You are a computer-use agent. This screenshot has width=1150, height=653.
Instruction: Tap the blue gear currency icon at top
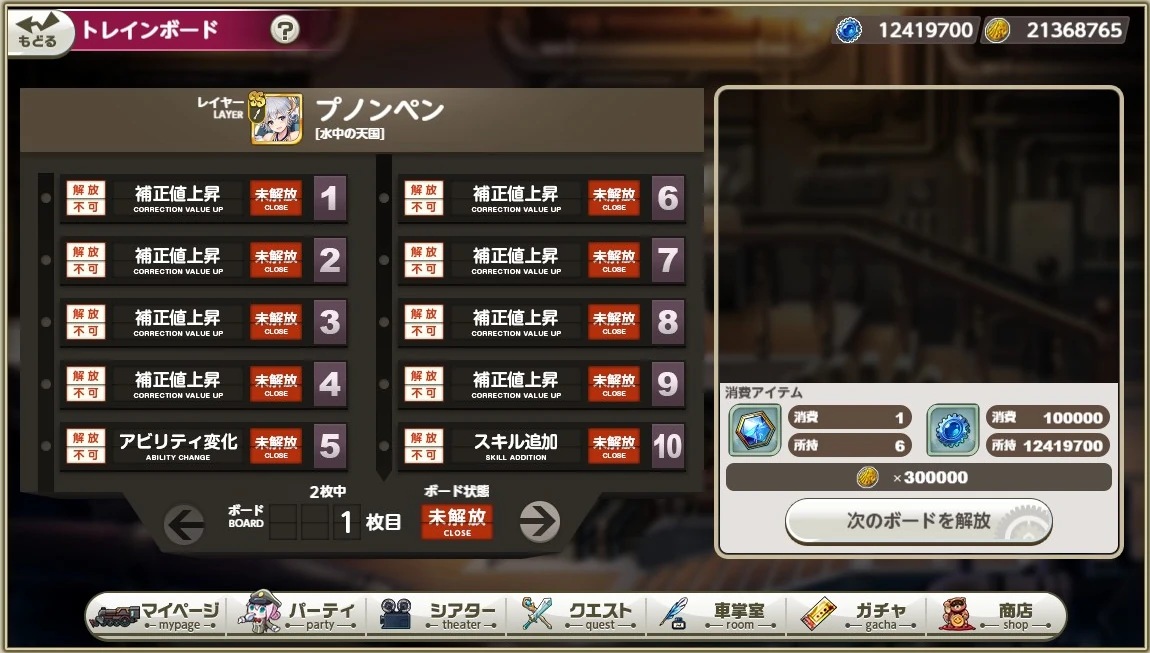[x=849, y=30]
